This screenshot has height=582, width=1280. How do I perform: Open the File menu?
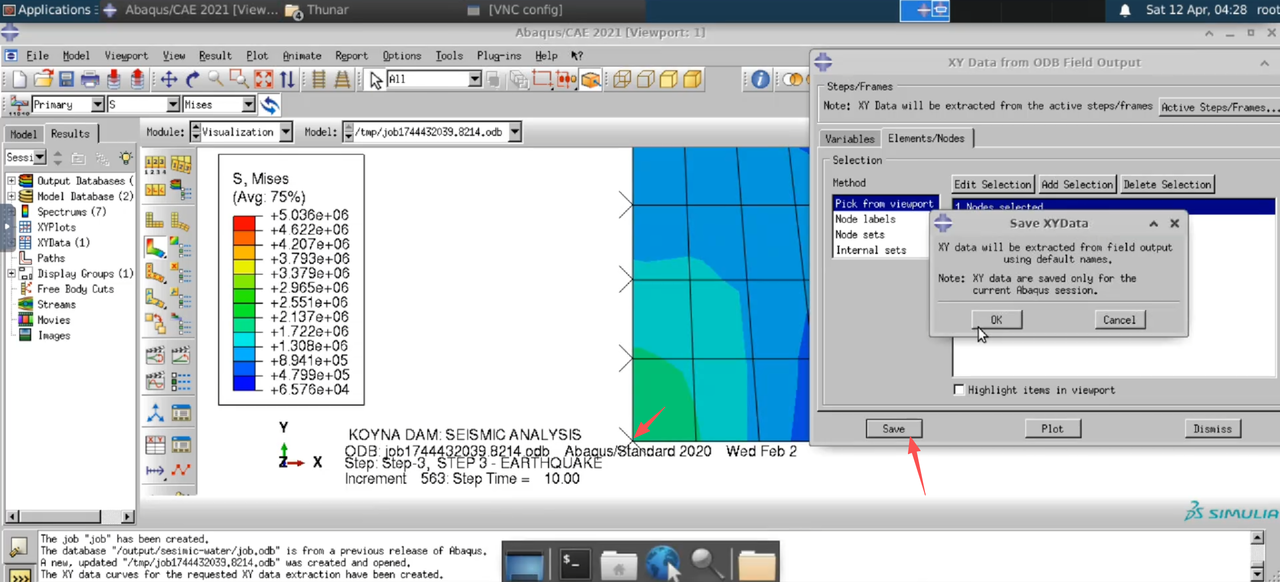pos(37,56)
